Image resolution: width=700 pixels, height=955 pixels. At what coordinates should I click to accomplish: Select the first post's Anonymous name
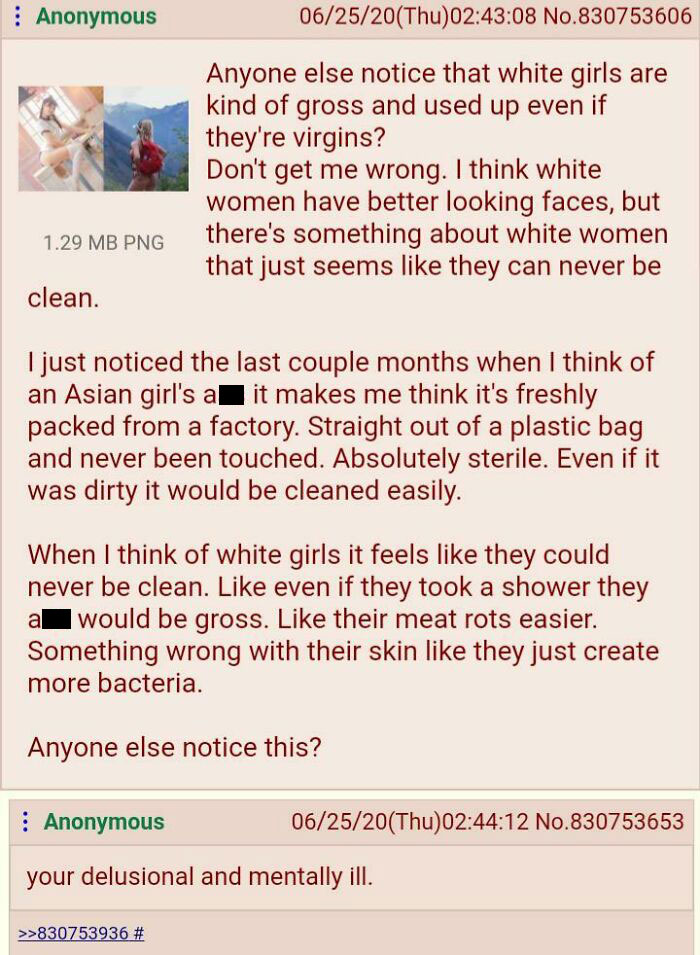(96, 16)
